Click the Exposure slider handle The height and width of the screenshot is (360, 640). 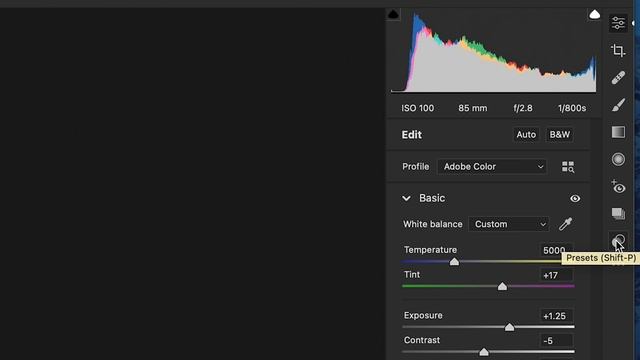tap(509, 327)
